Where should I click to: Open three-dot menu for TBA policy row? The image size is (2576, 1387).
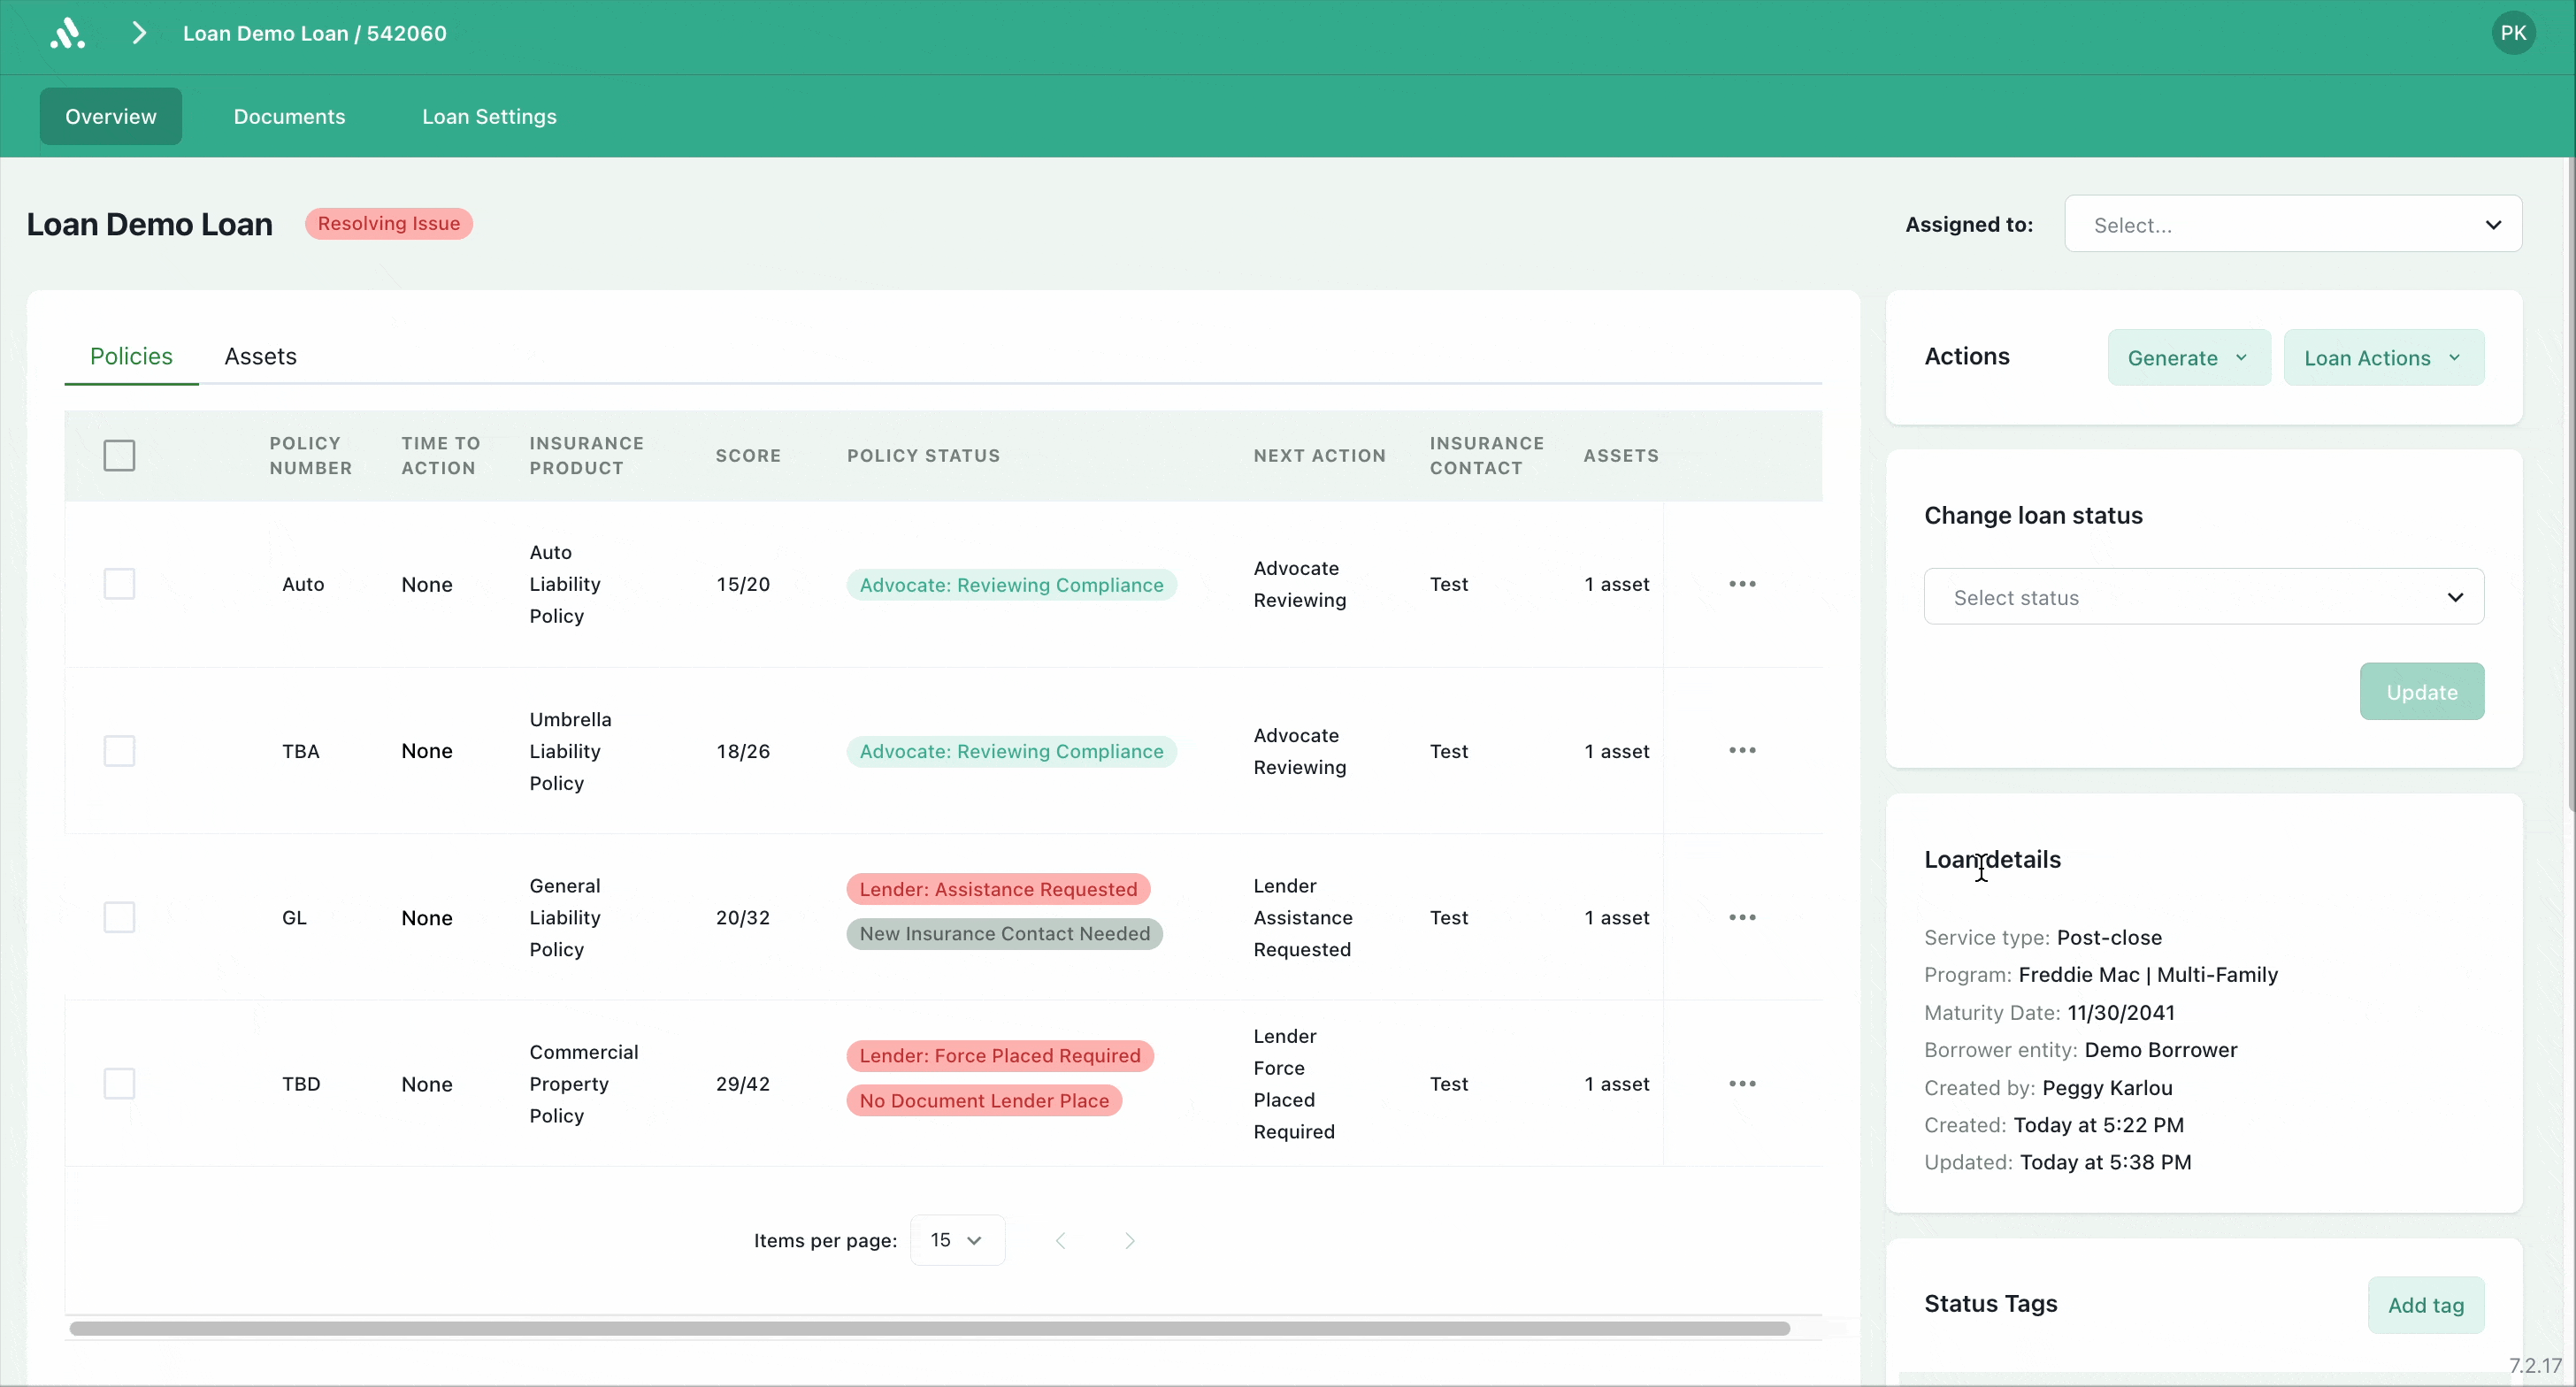coord(1742,750)
